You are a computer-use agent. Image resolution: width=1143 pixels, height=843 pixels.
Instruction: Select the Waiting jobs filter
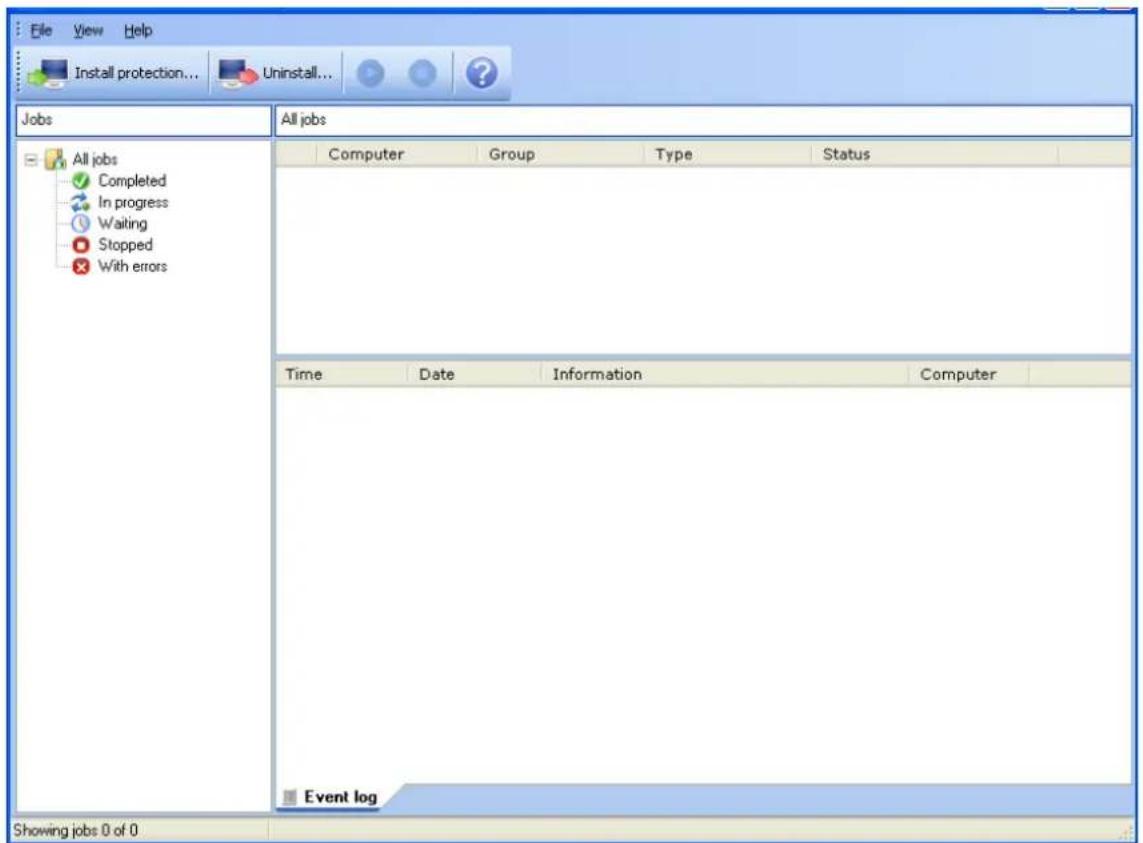pyautogui.click(x=122, y=223)
